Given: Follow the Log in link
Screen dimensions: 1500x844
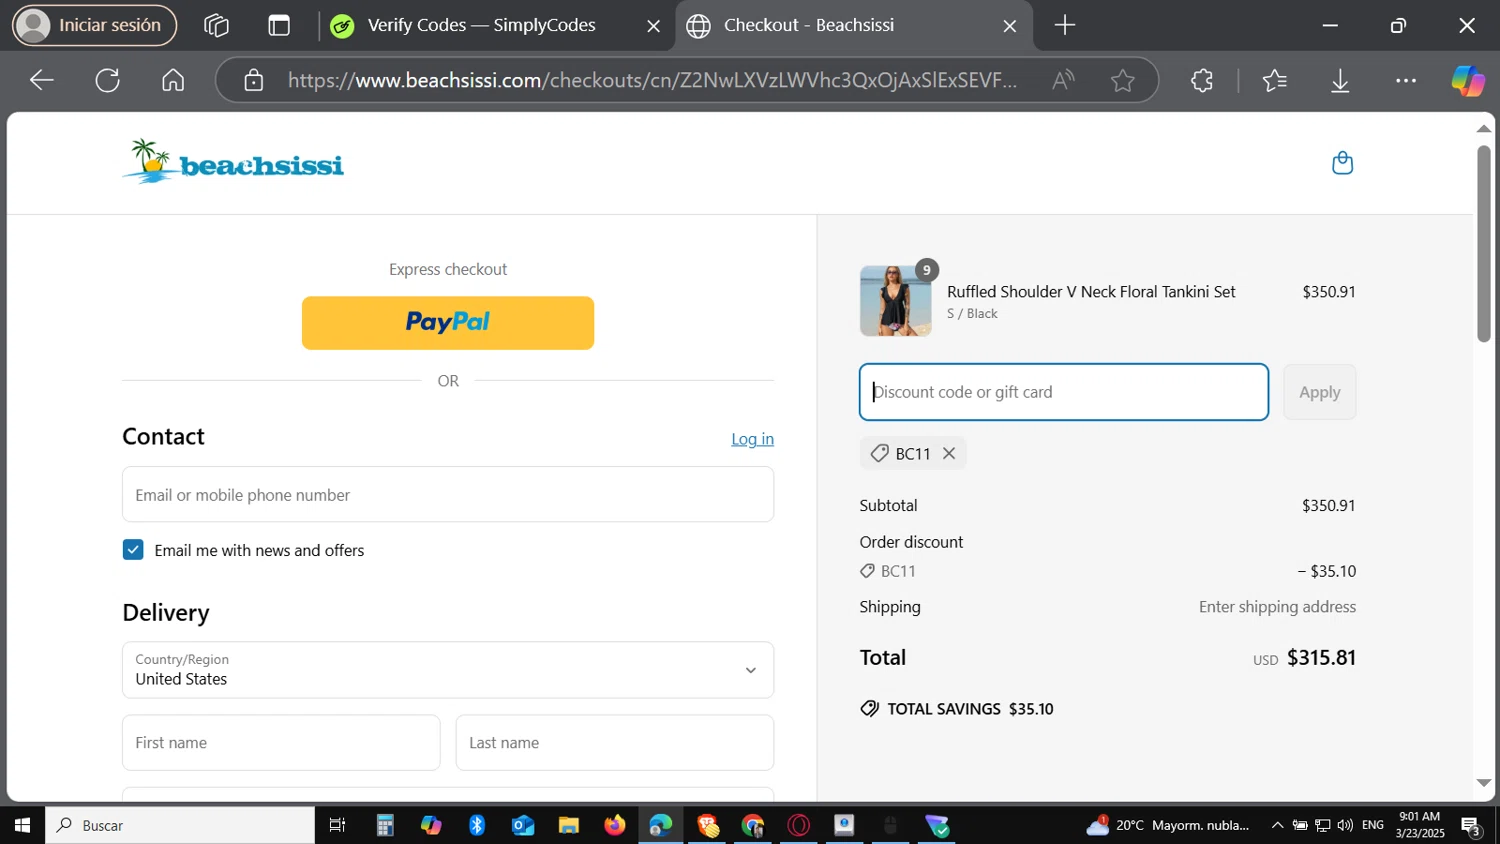Looking at the screenshot, I should [x=752, y=439].
